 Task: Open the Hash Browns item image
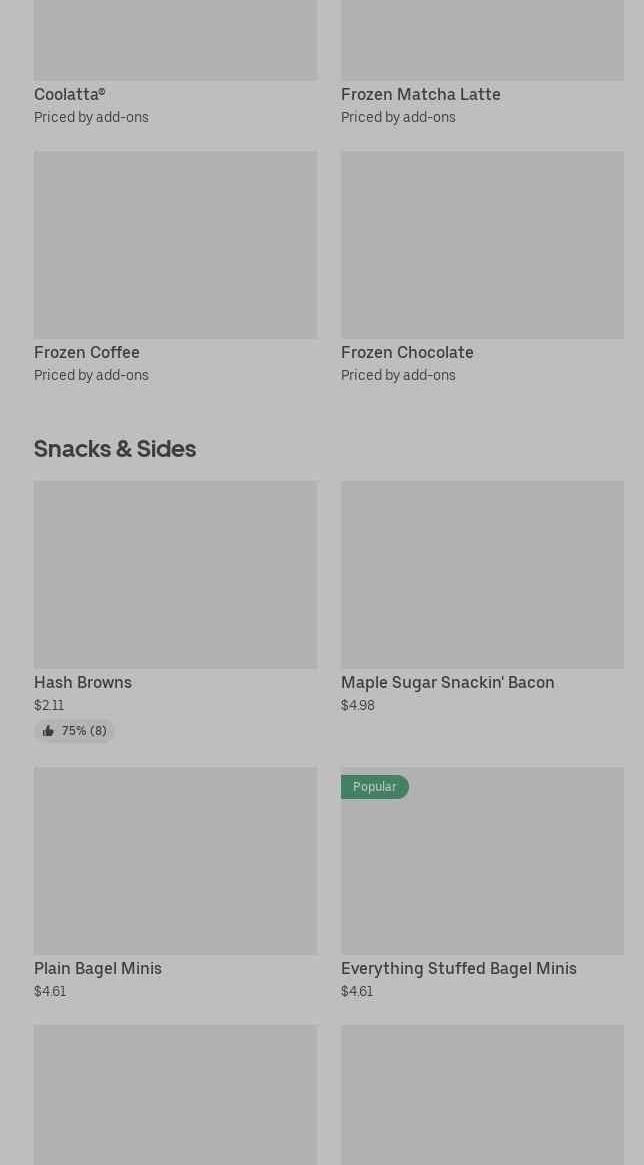coord(175,574)
